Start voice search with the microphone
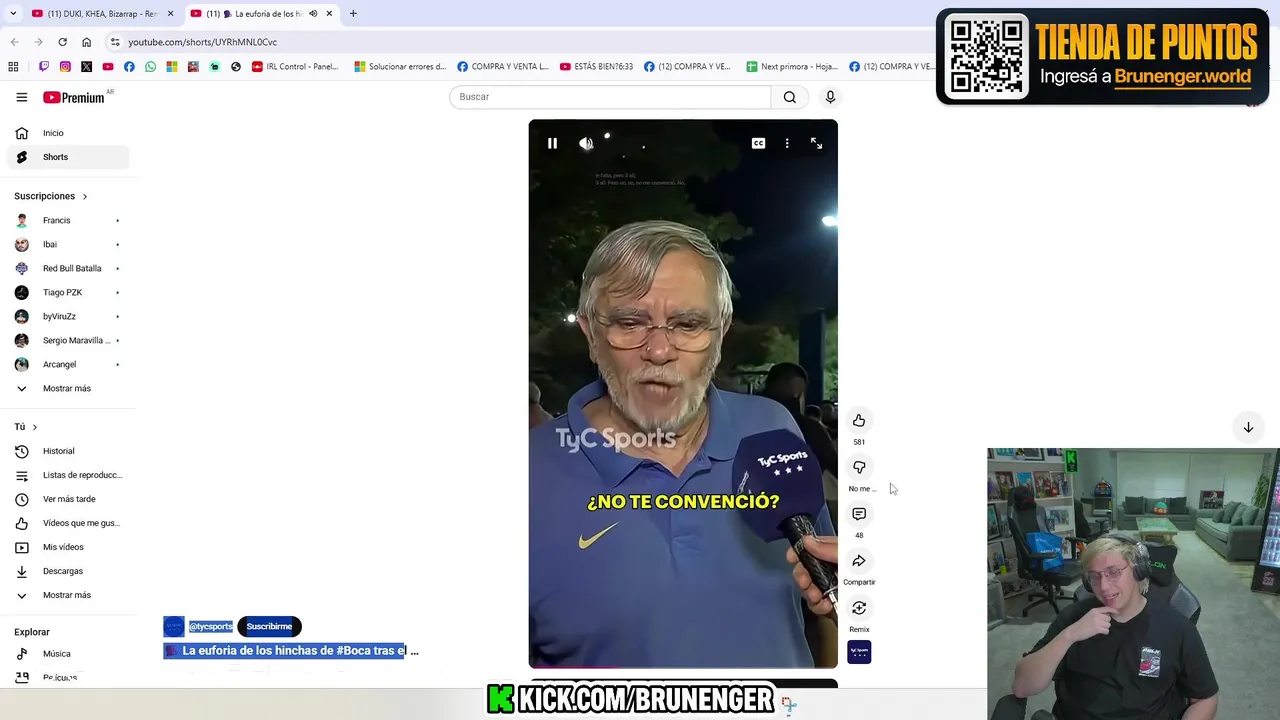 [830, 97]
